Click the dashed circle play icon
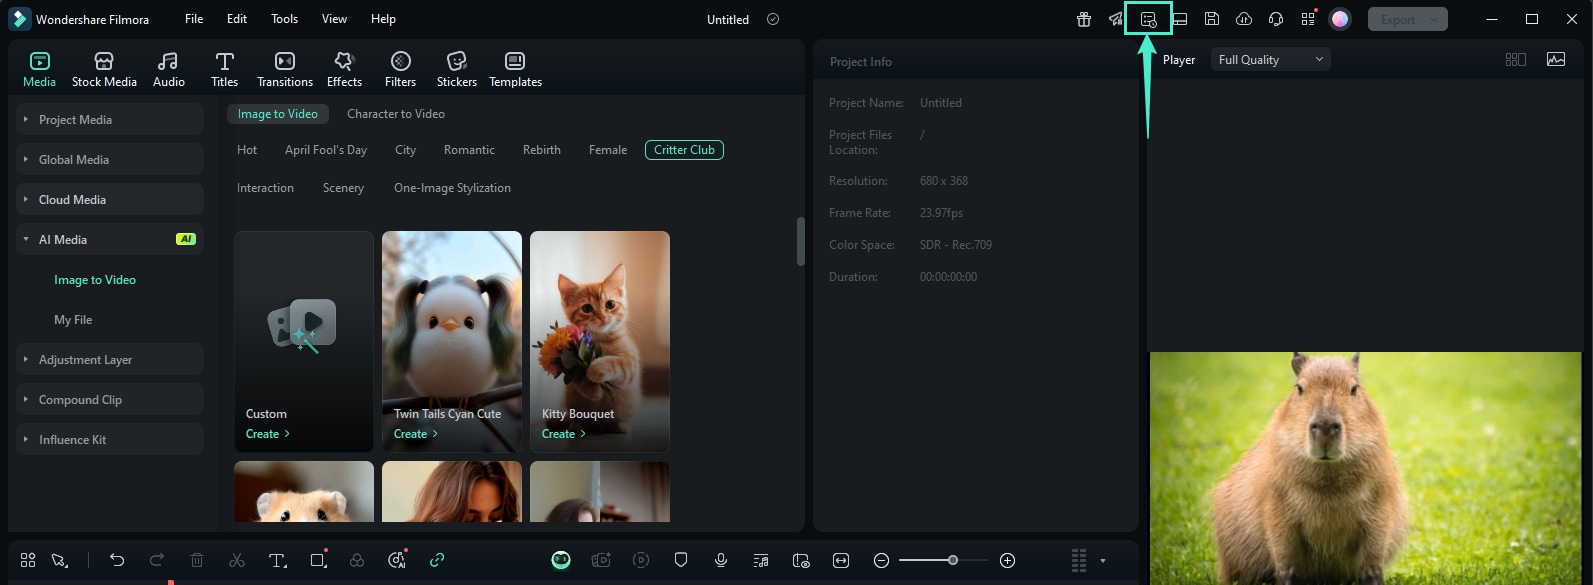The image size is (1593, 585). [x=641, y=560]
